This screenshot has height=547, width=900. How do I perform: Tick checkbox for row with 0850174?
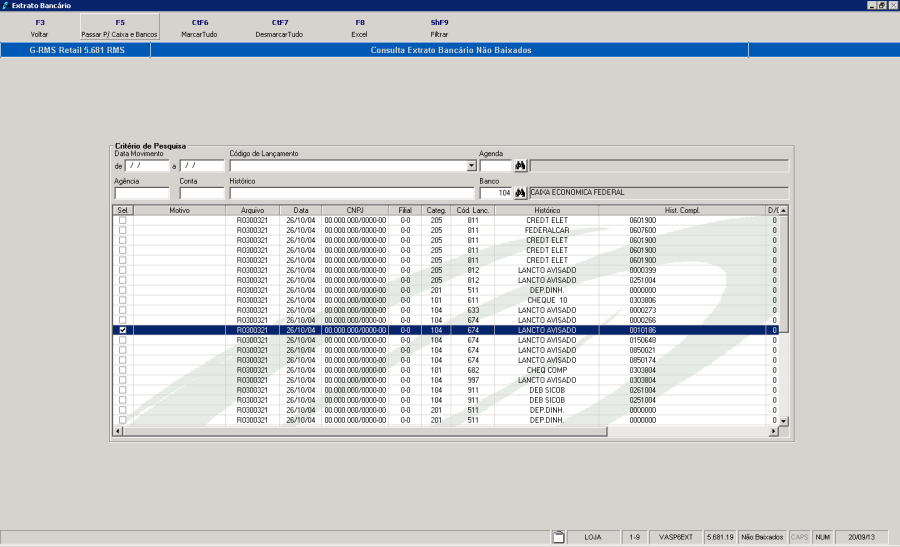[x=123, y=360]
